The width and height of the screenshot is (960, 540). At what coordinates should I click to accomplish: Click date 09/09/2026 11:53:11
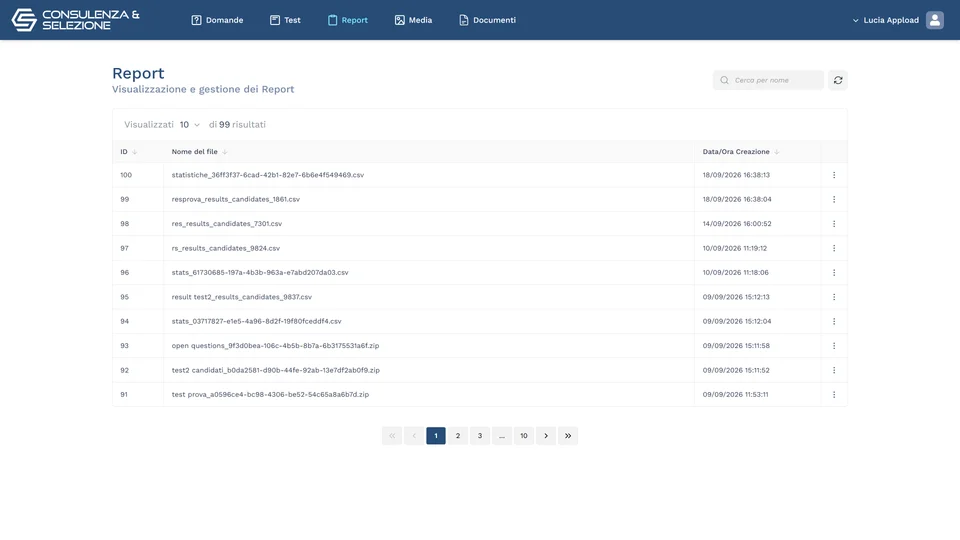click(735, 395)
